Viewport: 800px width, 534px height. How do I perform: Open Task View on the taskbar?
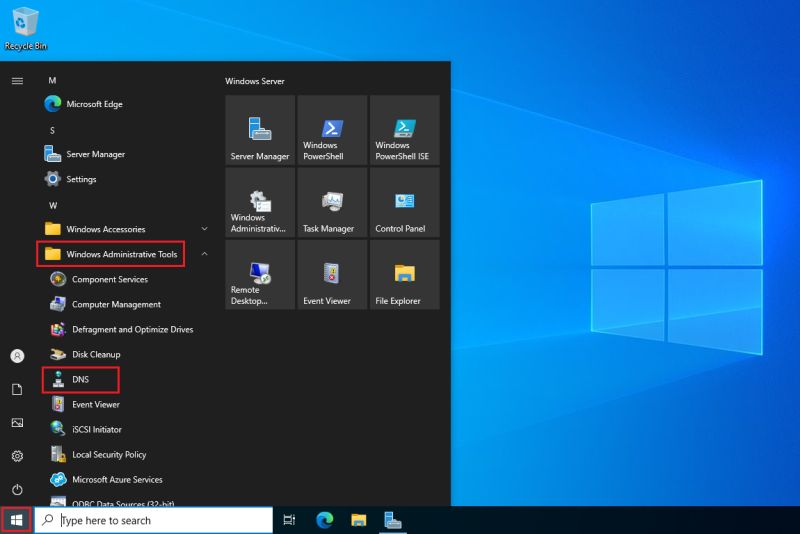[x=289, y=520]
